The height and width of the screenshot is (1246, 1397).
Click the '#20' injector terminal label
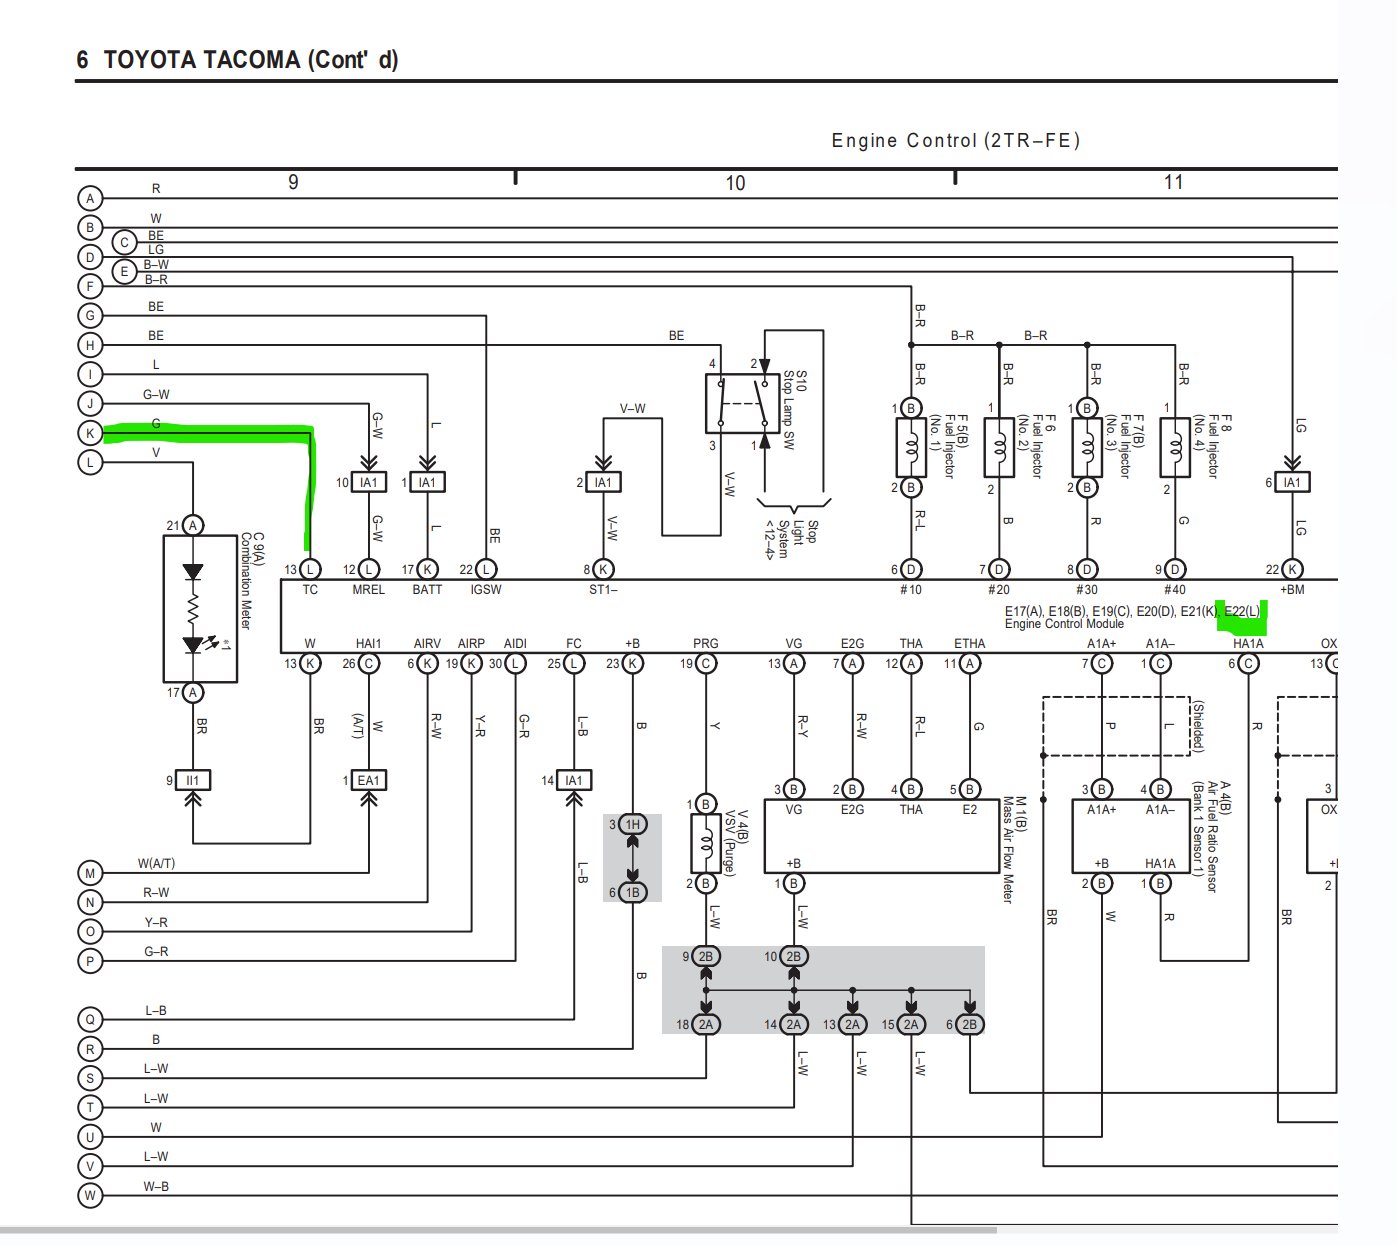[998, 590]
